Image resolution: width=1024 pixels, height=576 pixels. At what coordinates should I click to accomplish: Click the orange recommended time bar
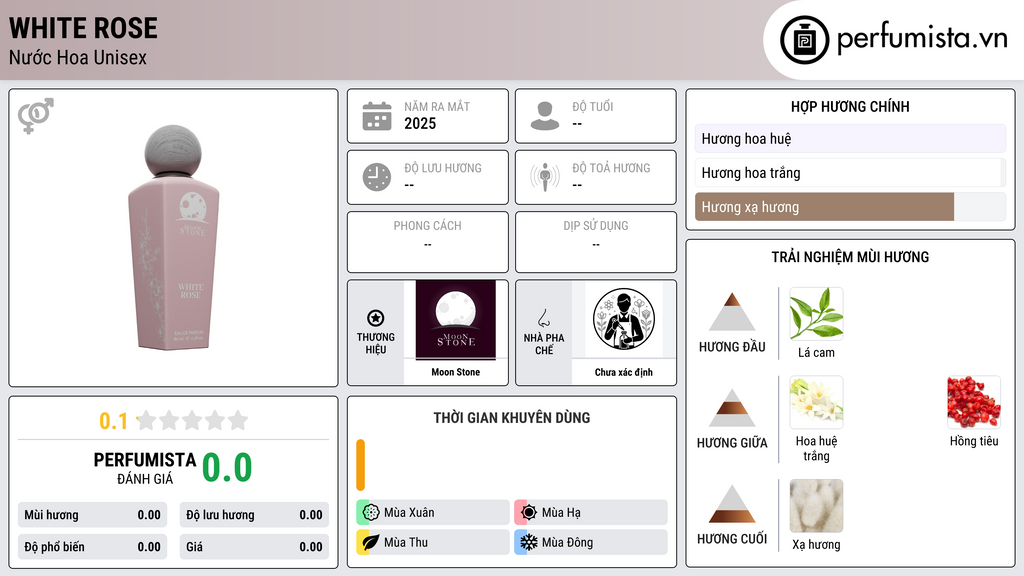(360, 465)
